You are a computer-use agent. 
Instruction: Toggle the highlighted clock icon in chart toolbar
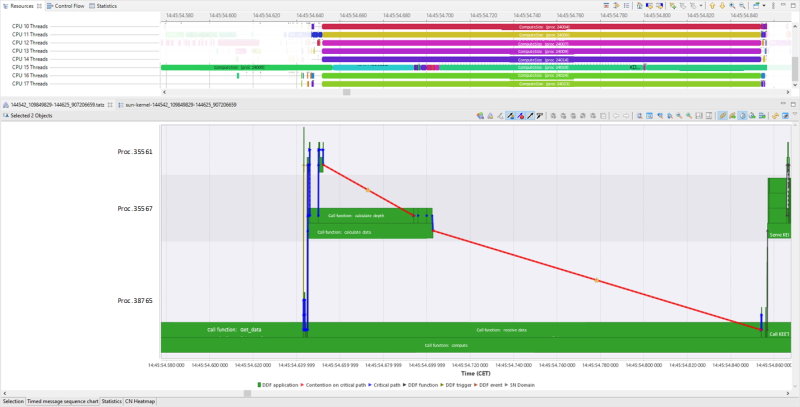pyautogui.click(x=743, y=116)
